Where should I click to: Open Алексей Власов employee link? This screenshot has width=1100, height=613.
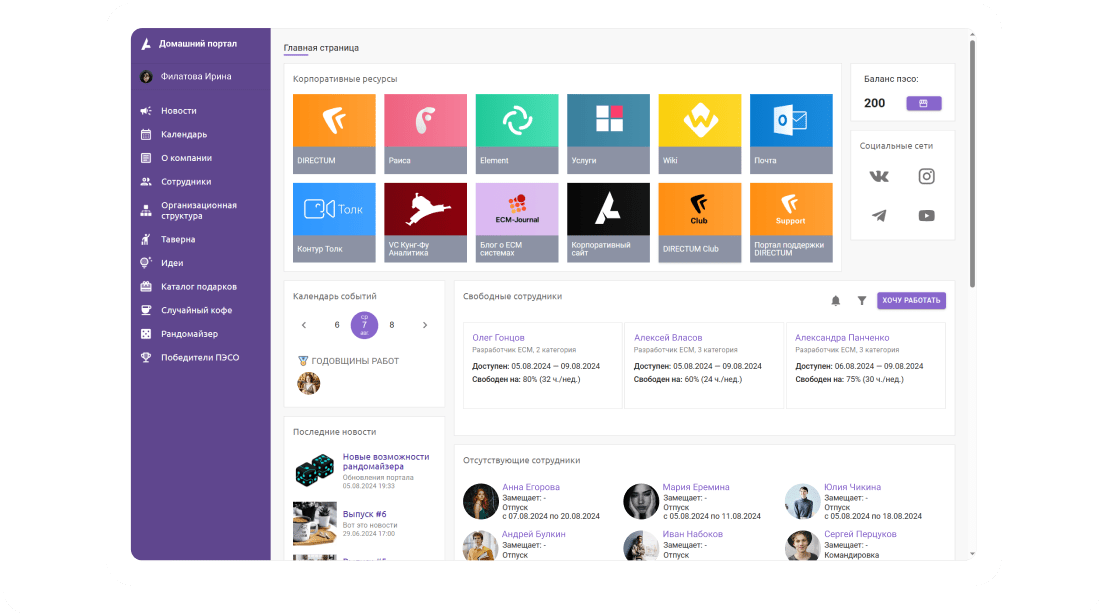coord(668,337)
